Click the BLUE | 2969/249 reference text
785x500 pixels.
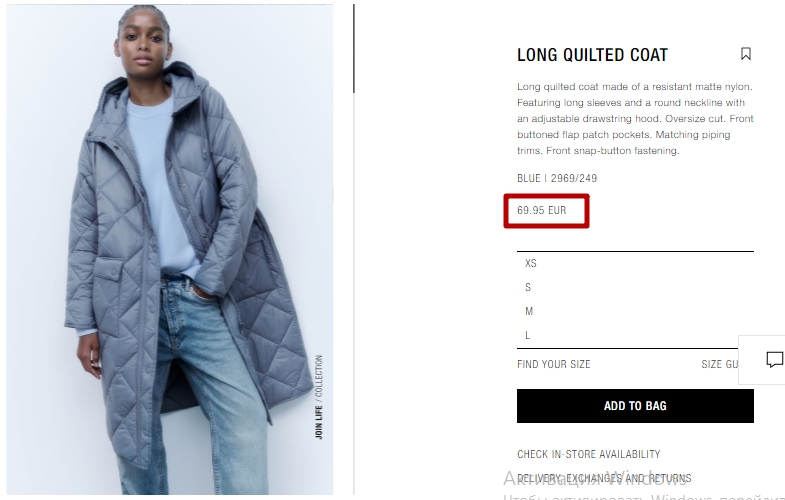click(x=557, y=178)
